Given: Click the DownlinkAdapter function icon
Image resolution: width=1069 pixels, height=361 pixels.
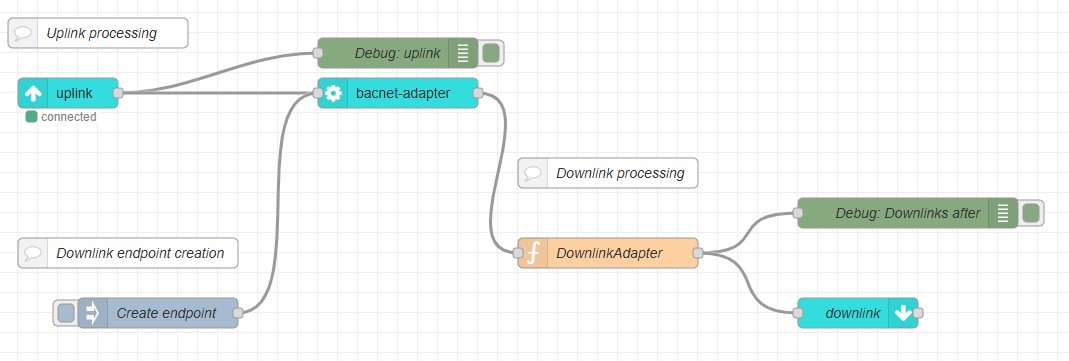Looking at the screenshot, I should (533, 253).
